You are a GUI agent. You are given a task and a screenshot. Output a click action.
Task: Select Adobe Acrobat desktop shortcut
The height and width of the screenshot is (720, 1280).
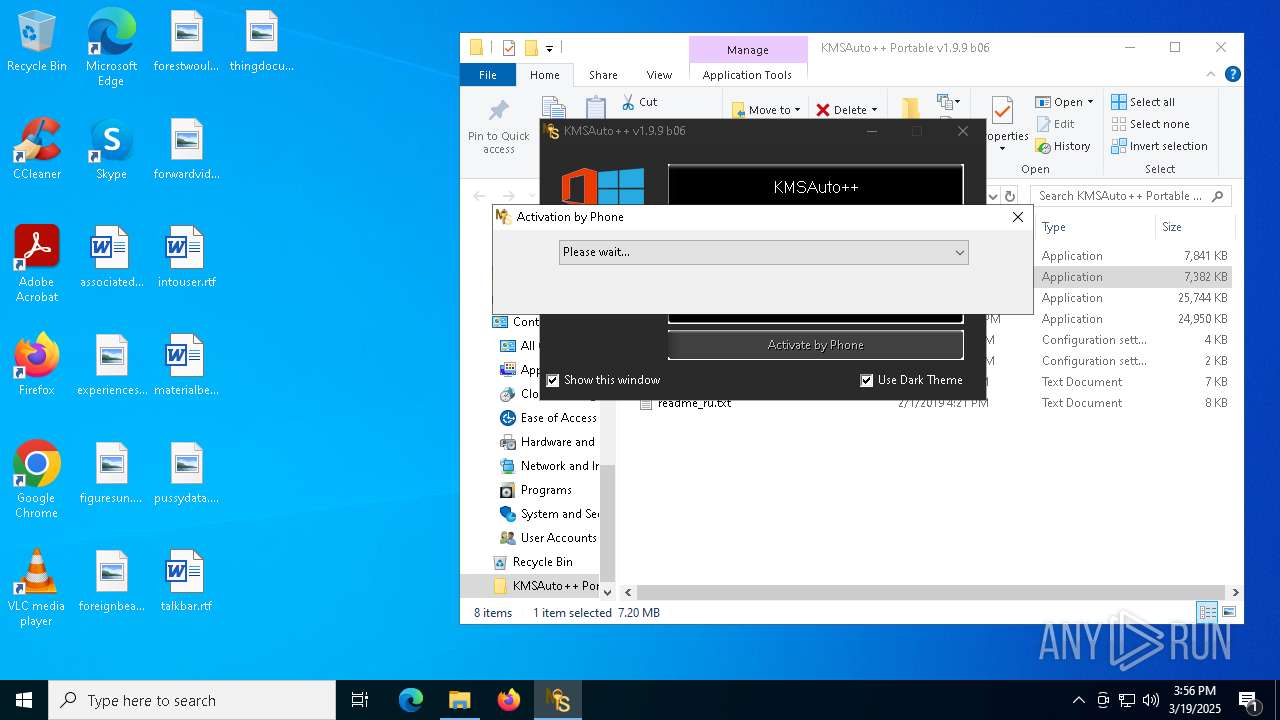pyautogui.click(x=36, y=264)
